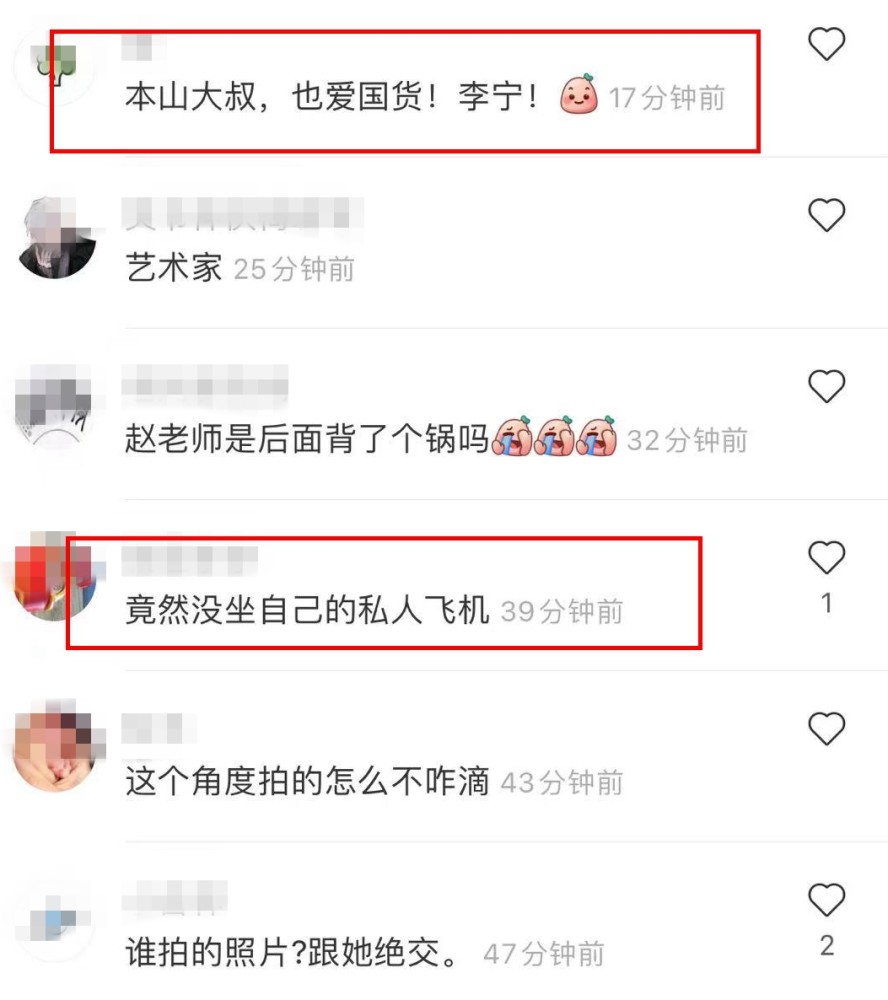Viewport: 888px width, 1000px height.
Task: Like the 李宁 national goods comment
Action: click(x=827, y=44)
